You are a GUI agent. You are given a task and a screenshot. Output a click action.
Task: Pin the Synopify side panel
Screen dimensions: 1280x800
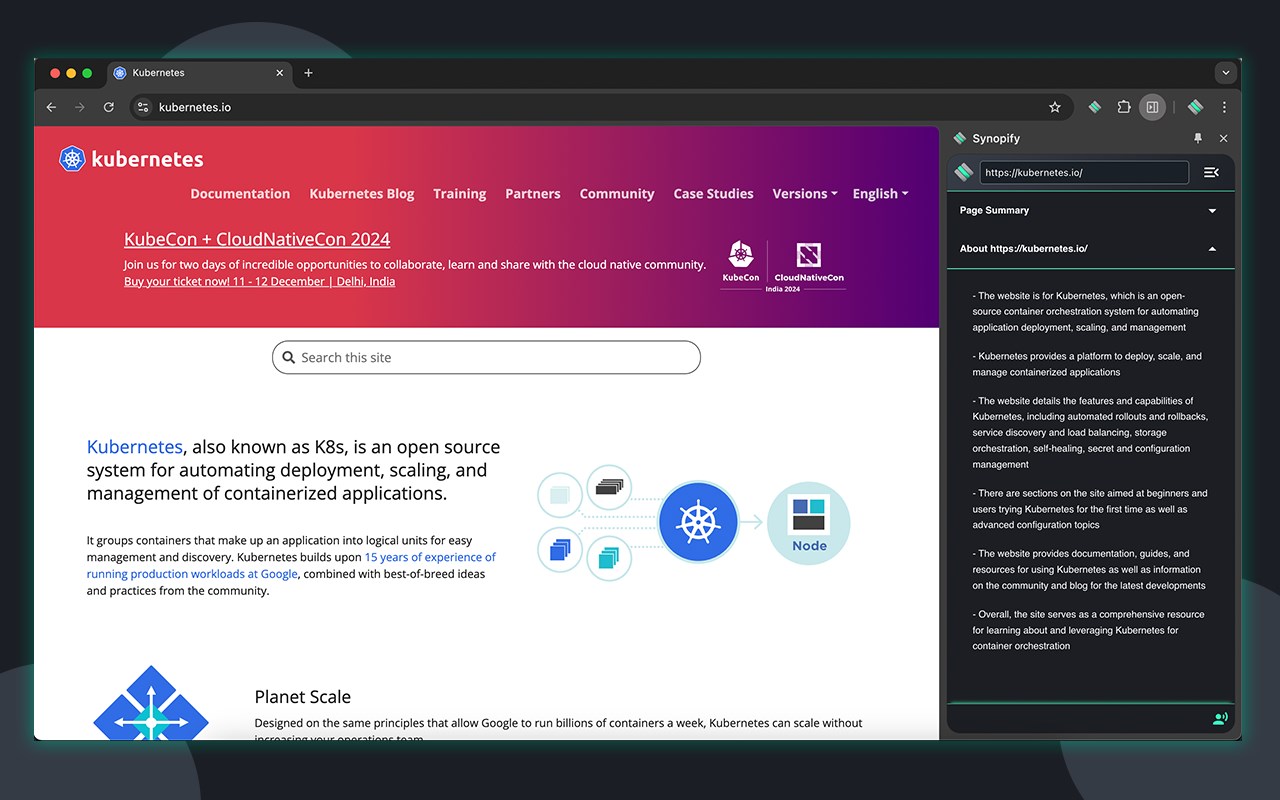pyautogui.click(x=1198, y=139)
